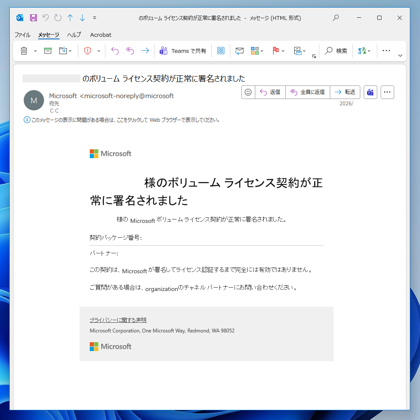
Task: Click the ribbon Reply All icon
Action: coord(130,51)
